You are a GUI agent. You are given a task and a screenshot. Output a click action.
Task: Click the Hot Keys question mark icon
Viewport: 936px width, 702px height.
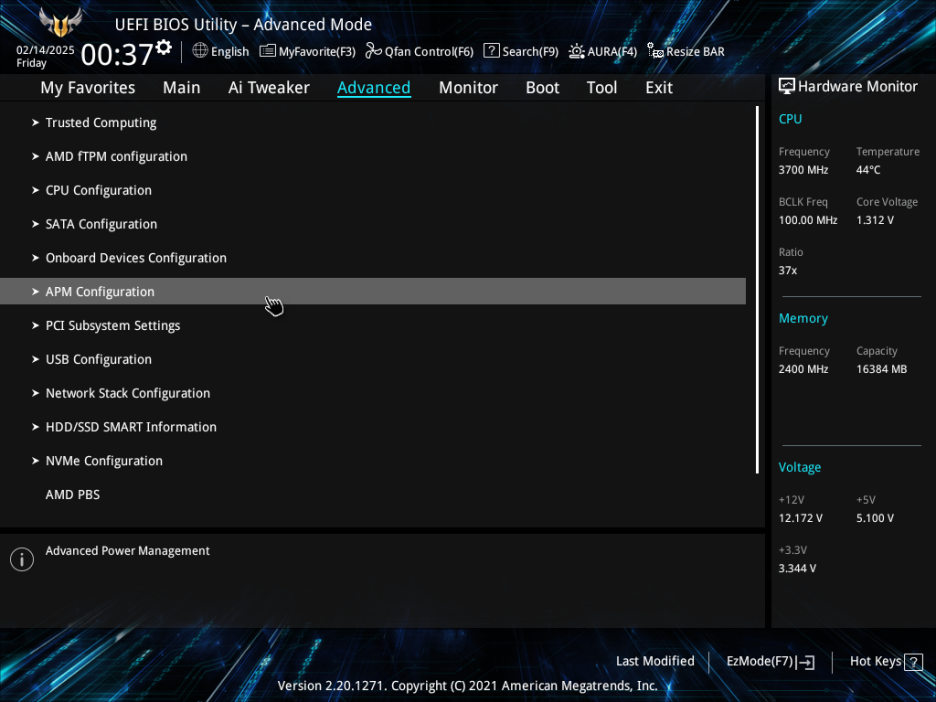(x=913, y=661)
